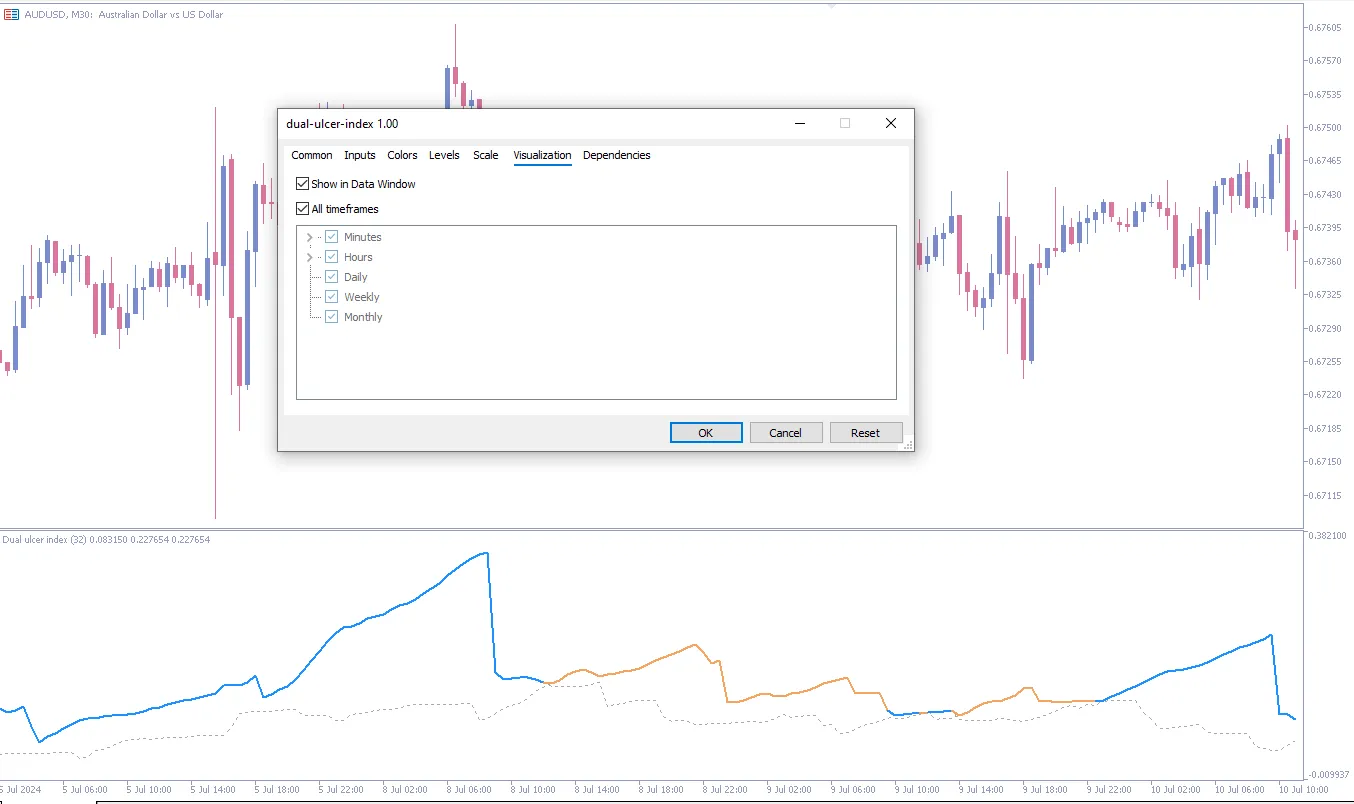This screenshot has height=804, width=1354.
Task: Switch to the Common tab
Action: pyautogui.click(x=312, y=155)
